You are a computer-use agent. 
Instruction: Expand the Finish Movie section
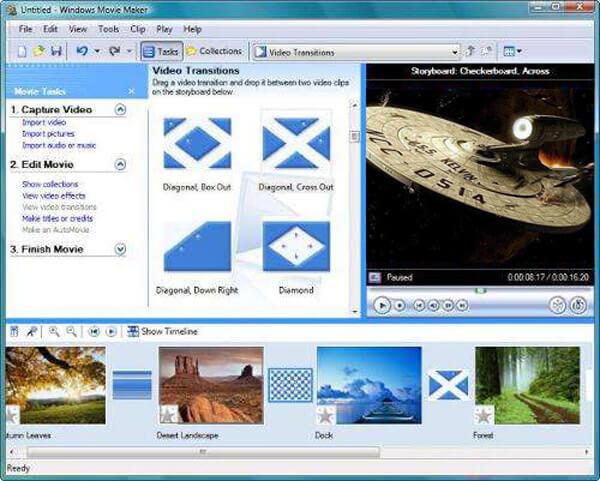(x=120, y=249)
